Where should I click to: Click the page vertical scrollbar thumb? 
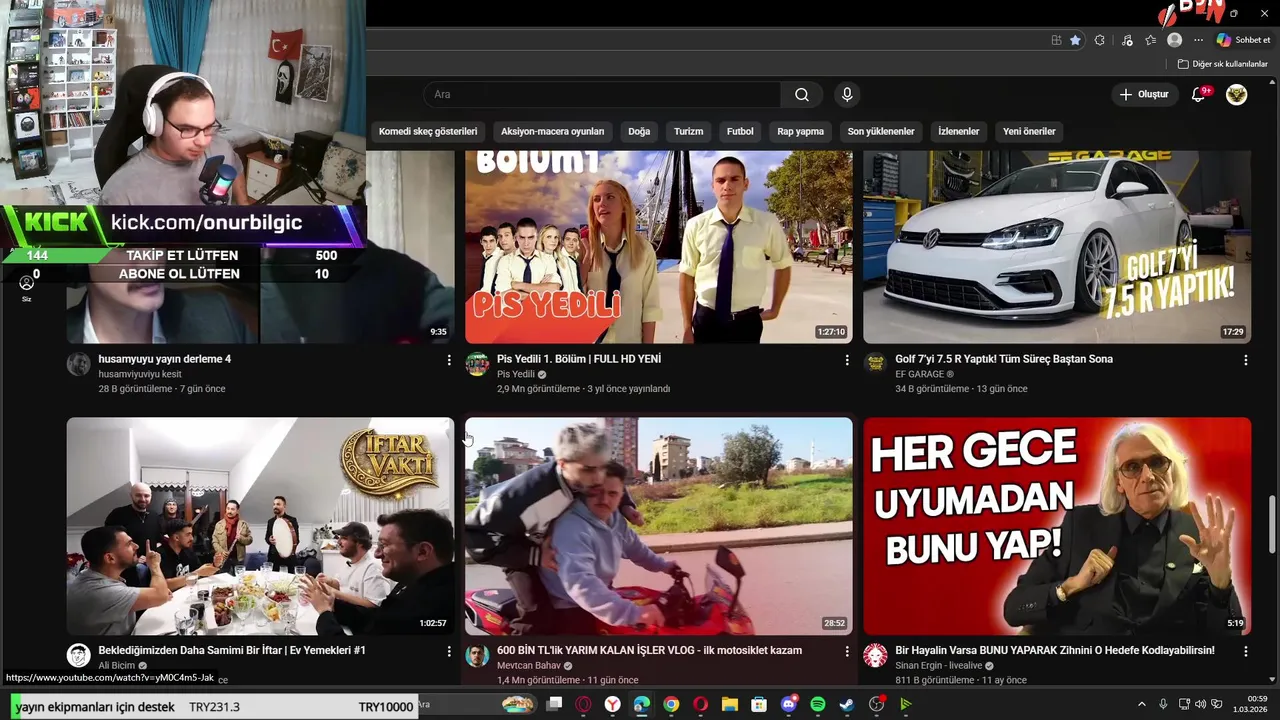click(1273, 523)
